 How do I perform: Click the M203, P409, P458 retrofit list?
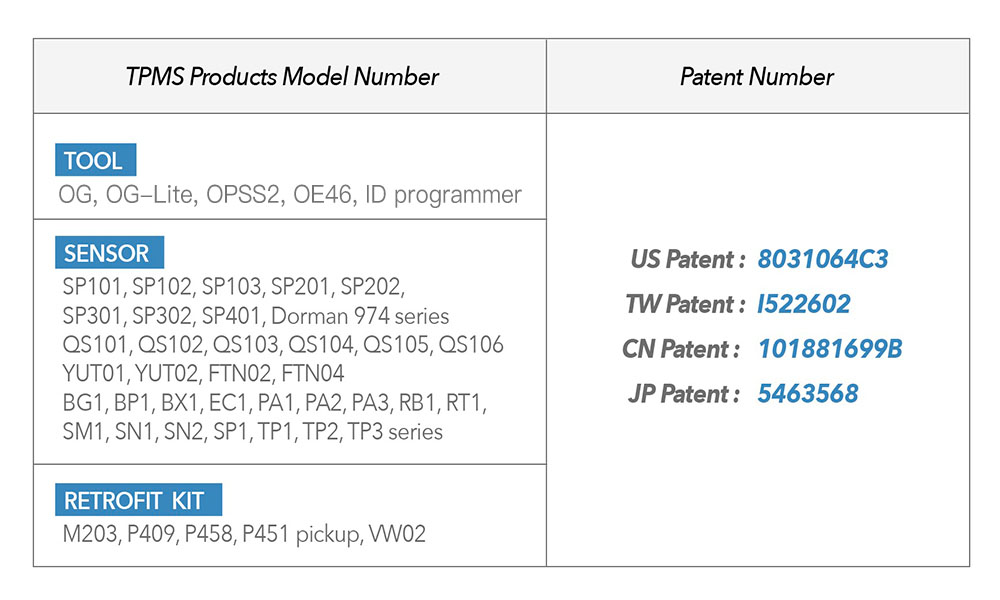[243, 534]
